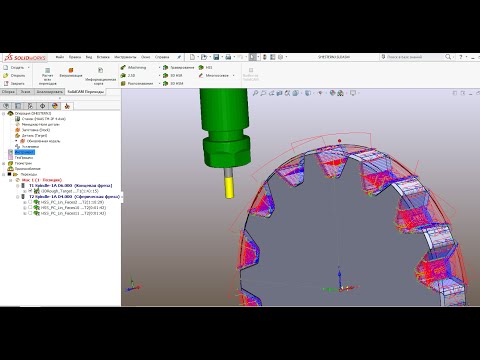Viewport: 480px width, 360px height.
Task: Toggle checkbox of 3DRough_Target operation
Action: point(31,191)
